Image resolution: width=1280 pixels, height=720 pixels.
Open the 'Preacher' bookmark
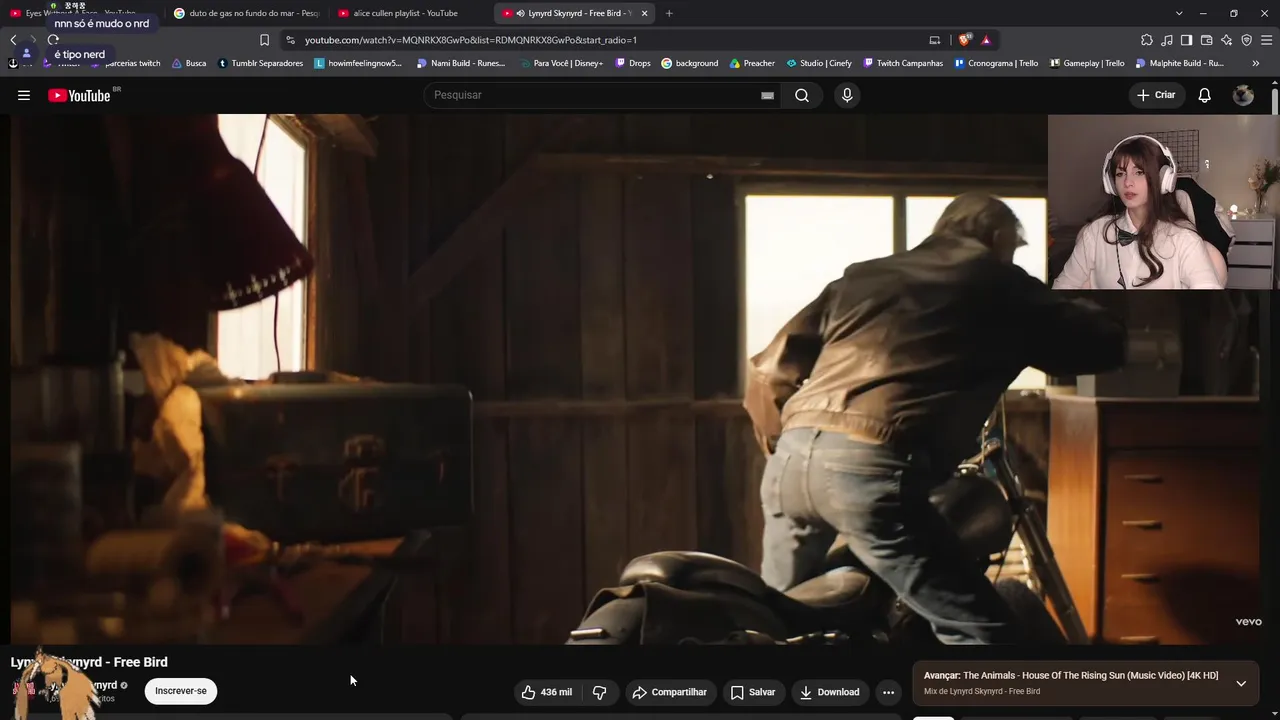752,63
